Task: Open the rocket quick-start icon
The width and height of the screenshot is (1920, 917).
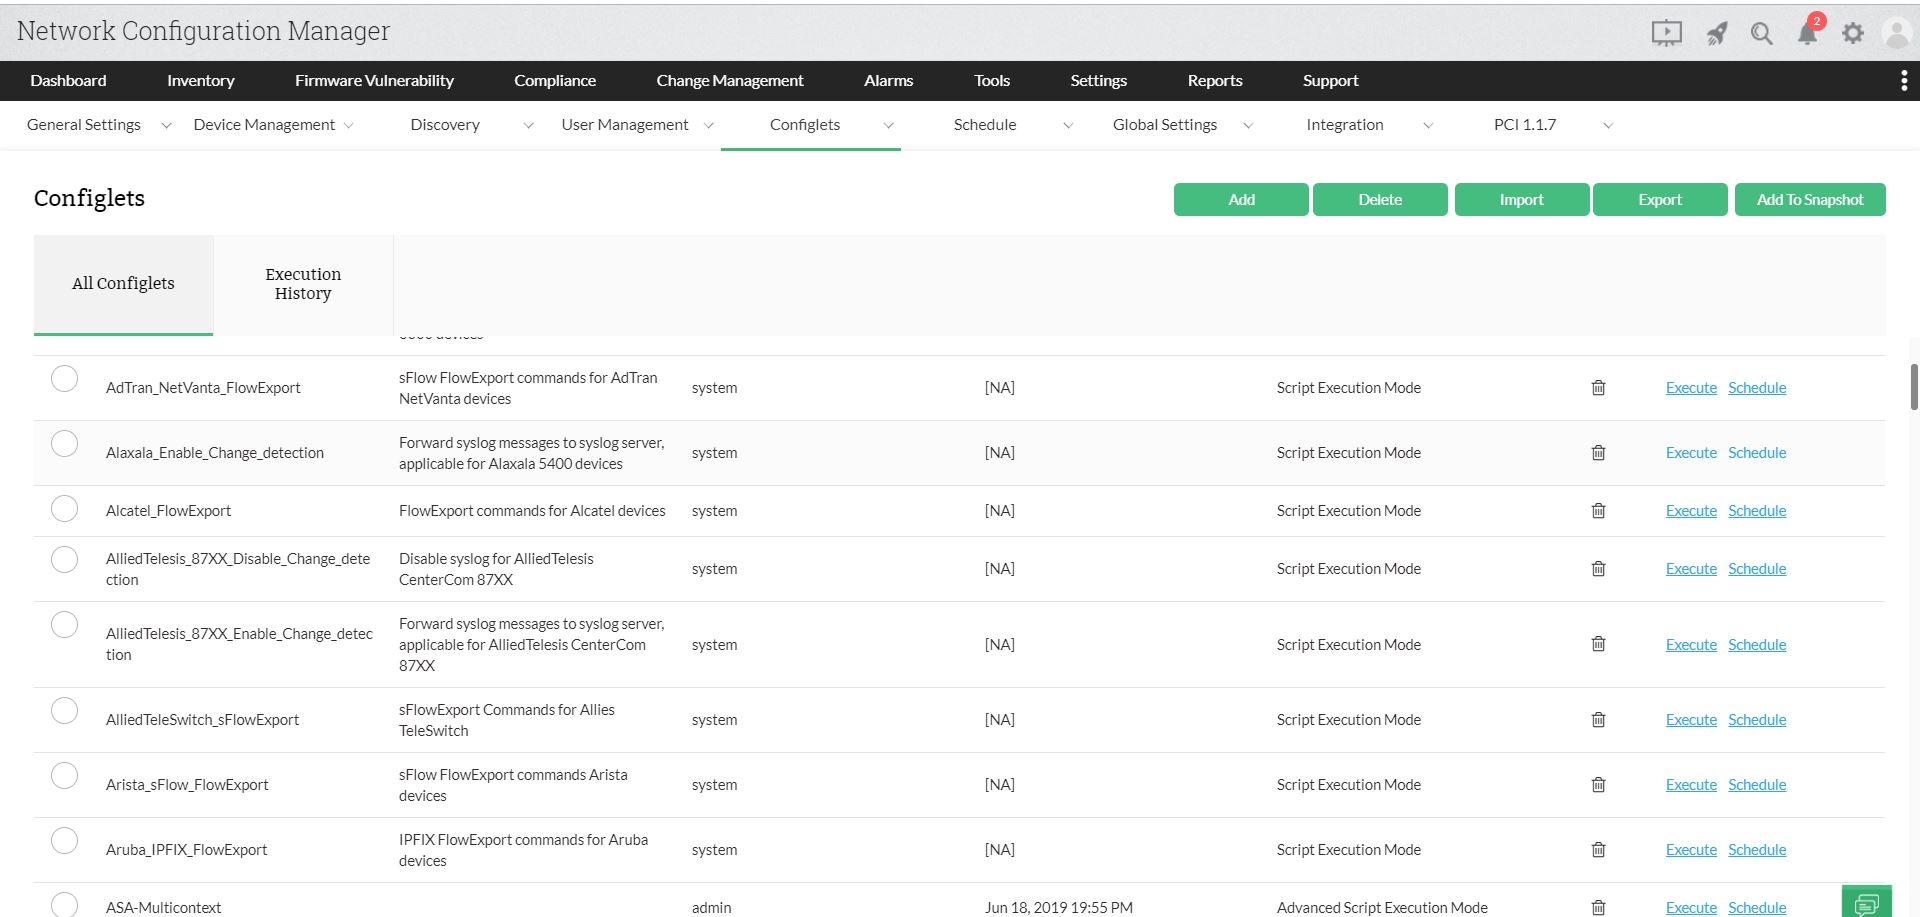Action: 1717,32
